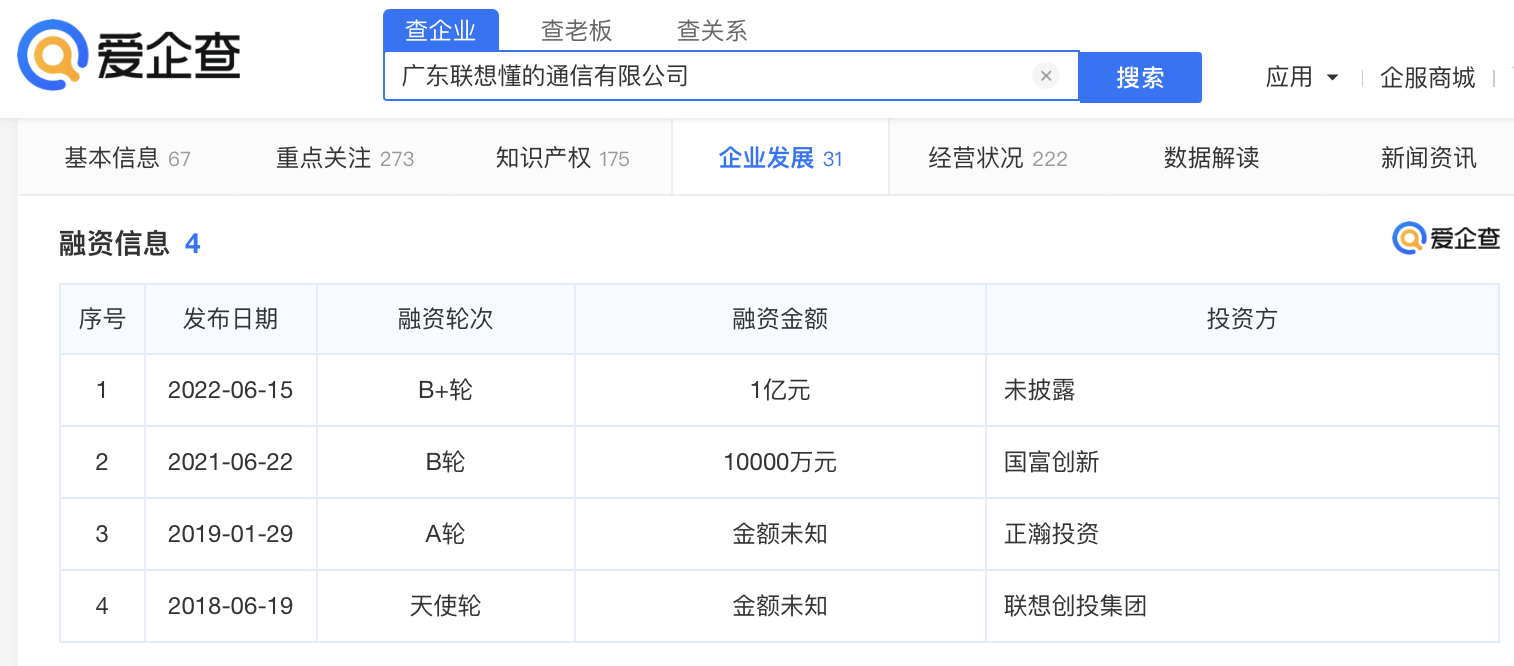Select the B轮 round cell
The width and height of the screenshot is (1514, 666).
(446, 462)
